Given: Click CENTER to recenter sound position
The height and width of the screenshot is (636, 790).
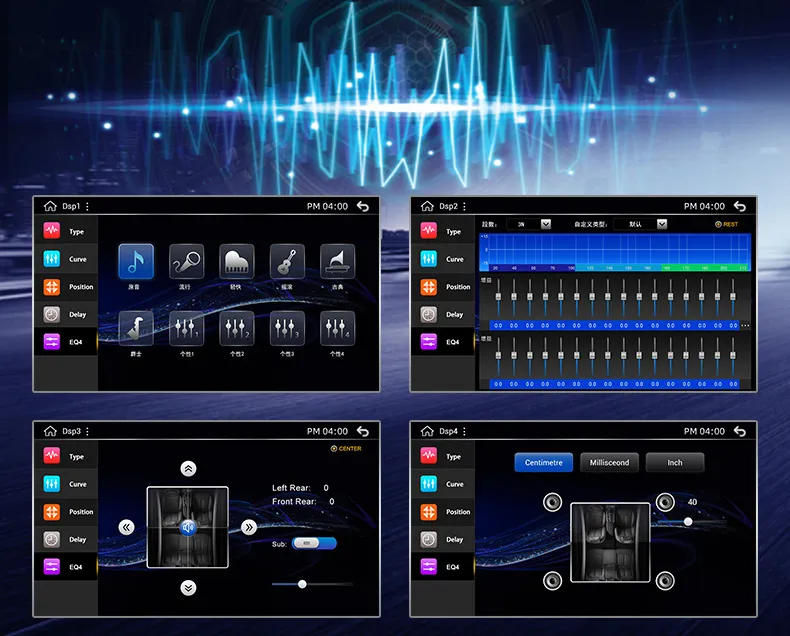Looking at the screenshot, I should click(346, 449).
